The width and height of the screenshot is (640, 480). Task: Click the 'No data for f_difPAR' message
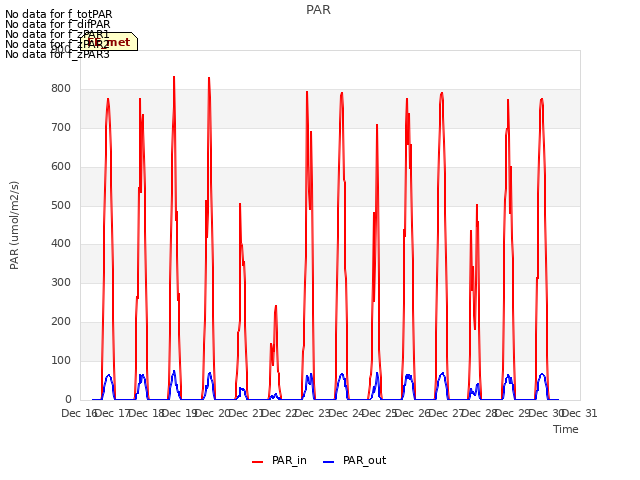point(58,24)
